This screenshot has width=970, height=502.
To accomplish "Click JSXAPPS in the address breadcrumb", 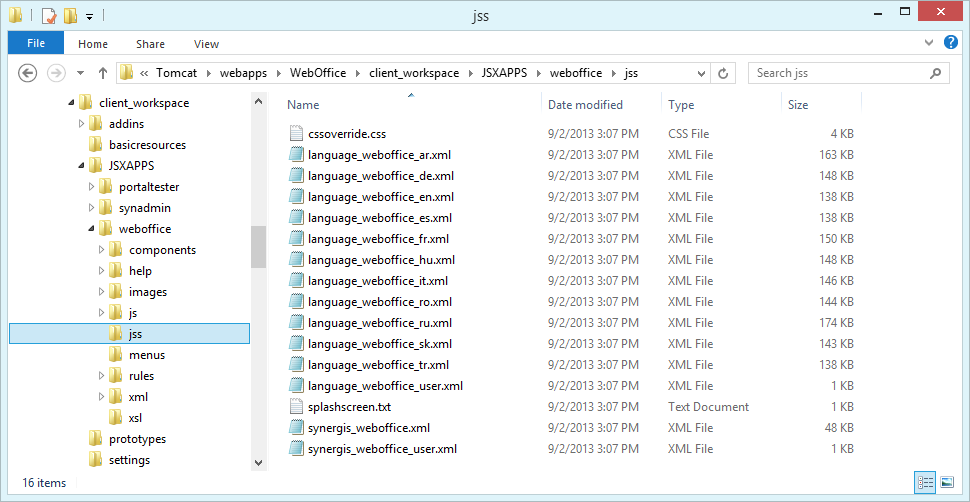I will coord(504,73).
